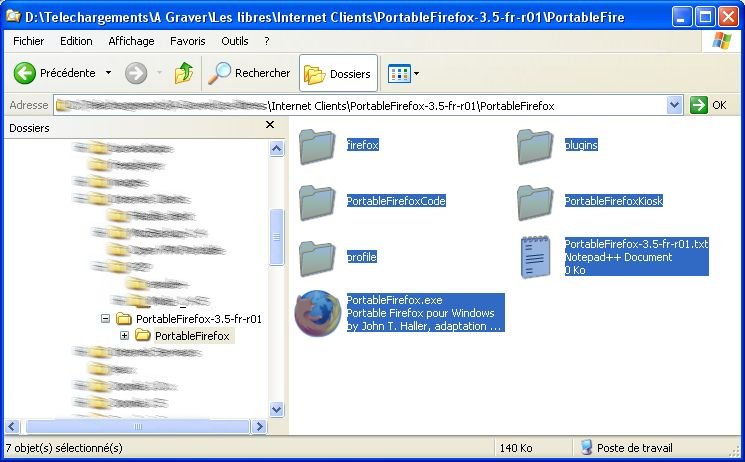
Task: Open the Rechercher search tool
Action: coord(248,73)
